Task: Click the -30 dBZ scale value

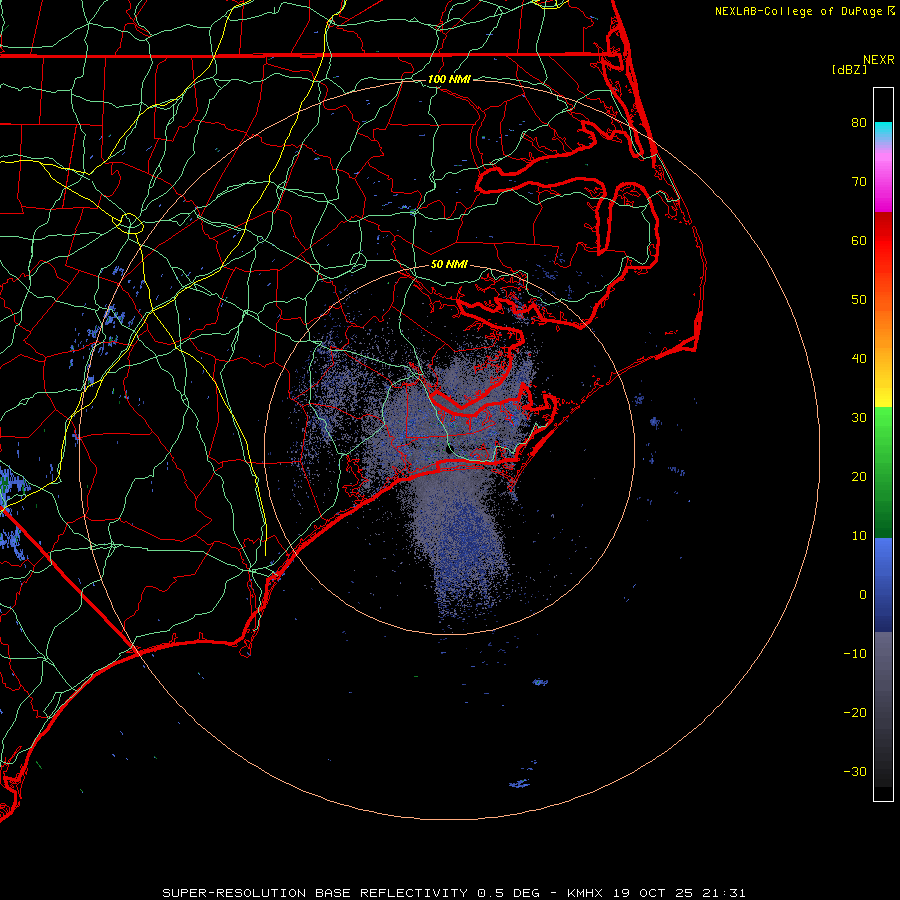Action: (855, 771)
